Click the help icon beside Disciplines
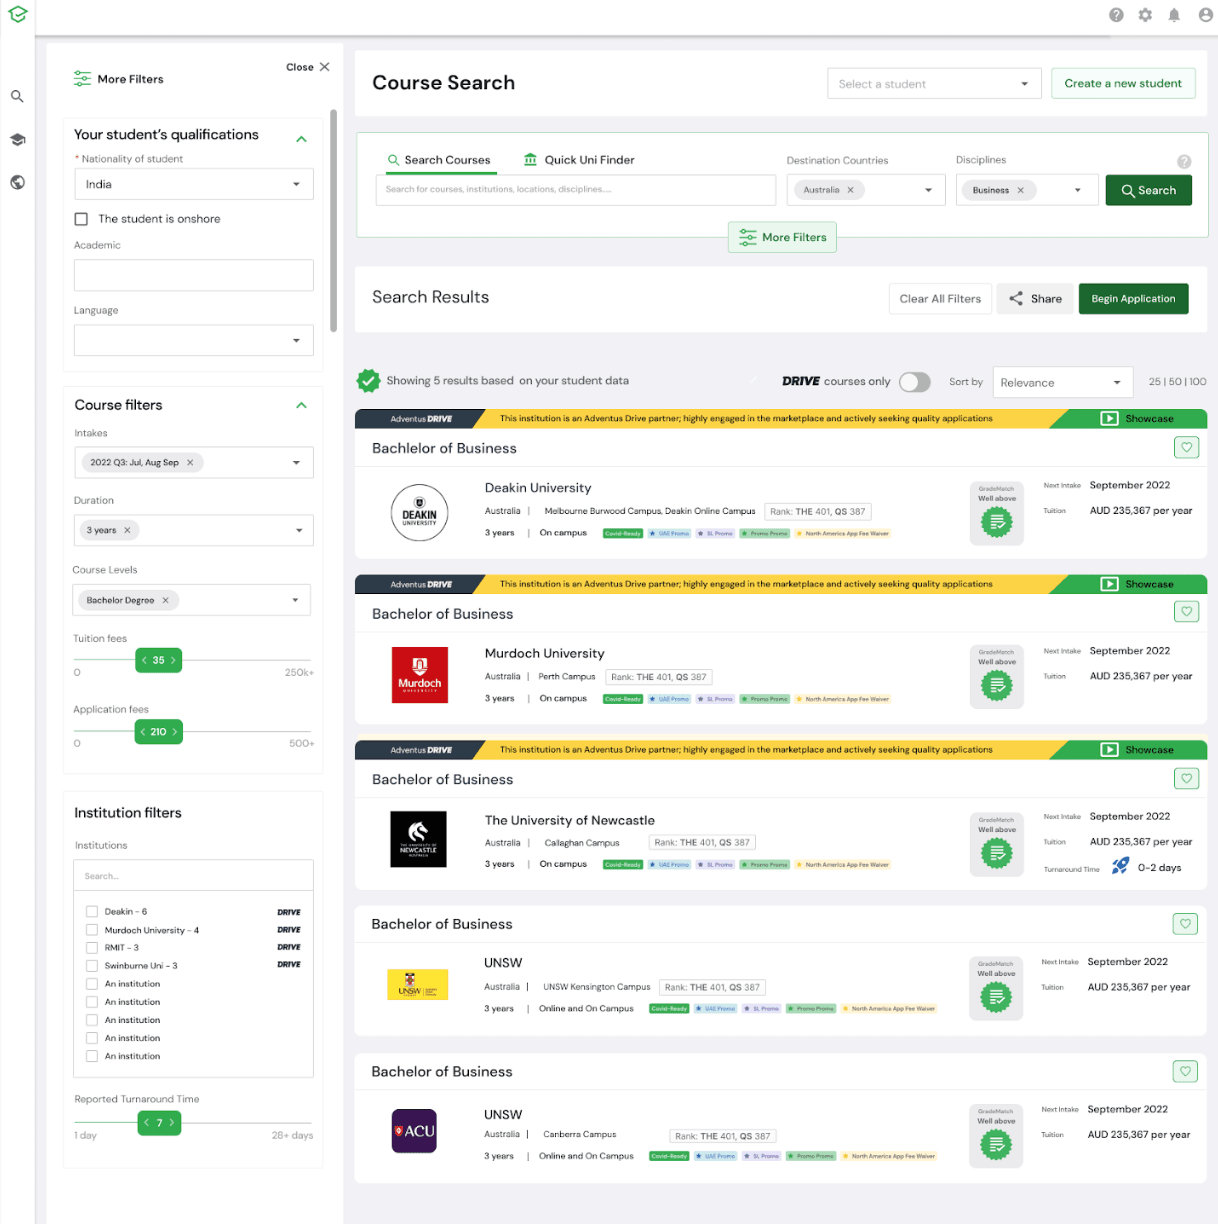Viewport: 1218px width, 1224px height. tap(1184, 161)
